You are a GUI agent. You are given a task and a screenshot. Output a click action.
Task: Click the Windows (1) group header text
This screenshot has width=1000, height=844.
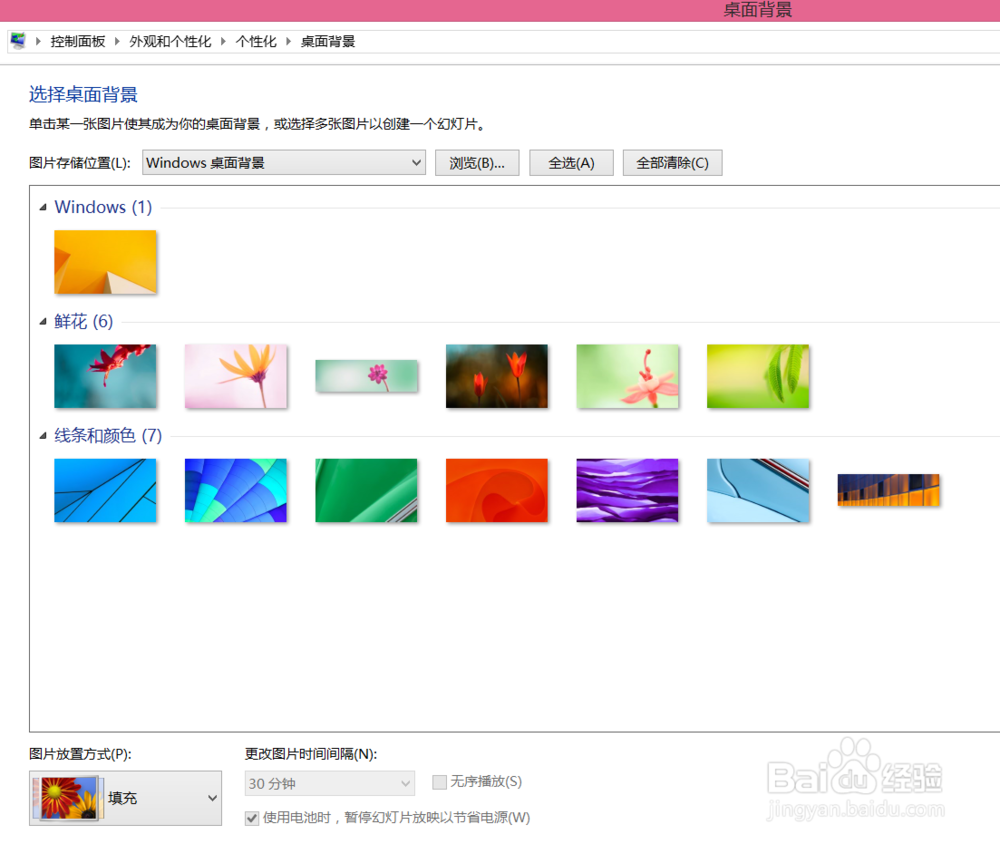(103, 207)
